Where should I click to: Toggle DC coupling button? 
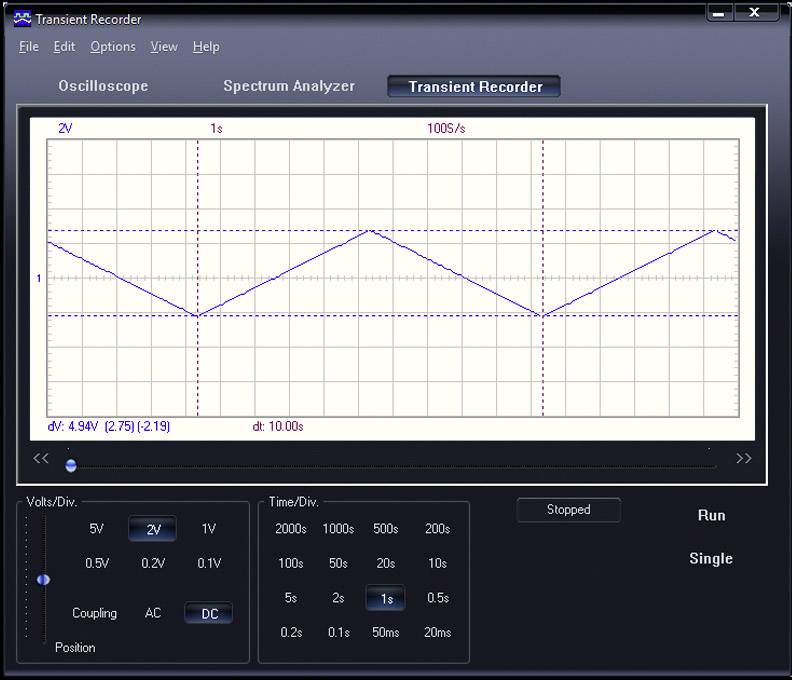[x=209, y=614]
